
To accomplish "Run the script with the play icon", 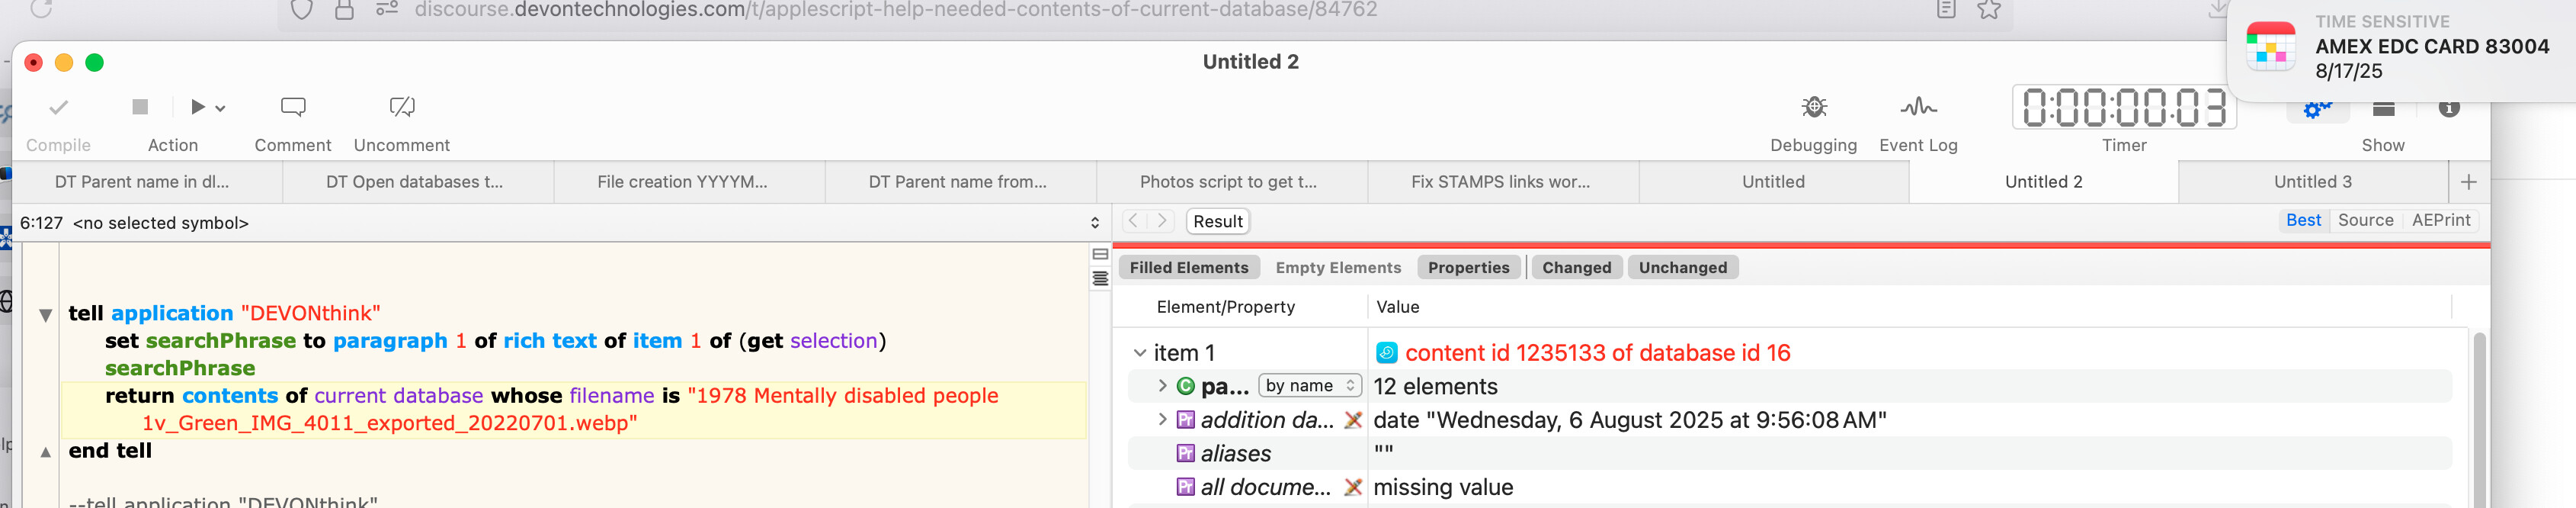I will 198,107.
